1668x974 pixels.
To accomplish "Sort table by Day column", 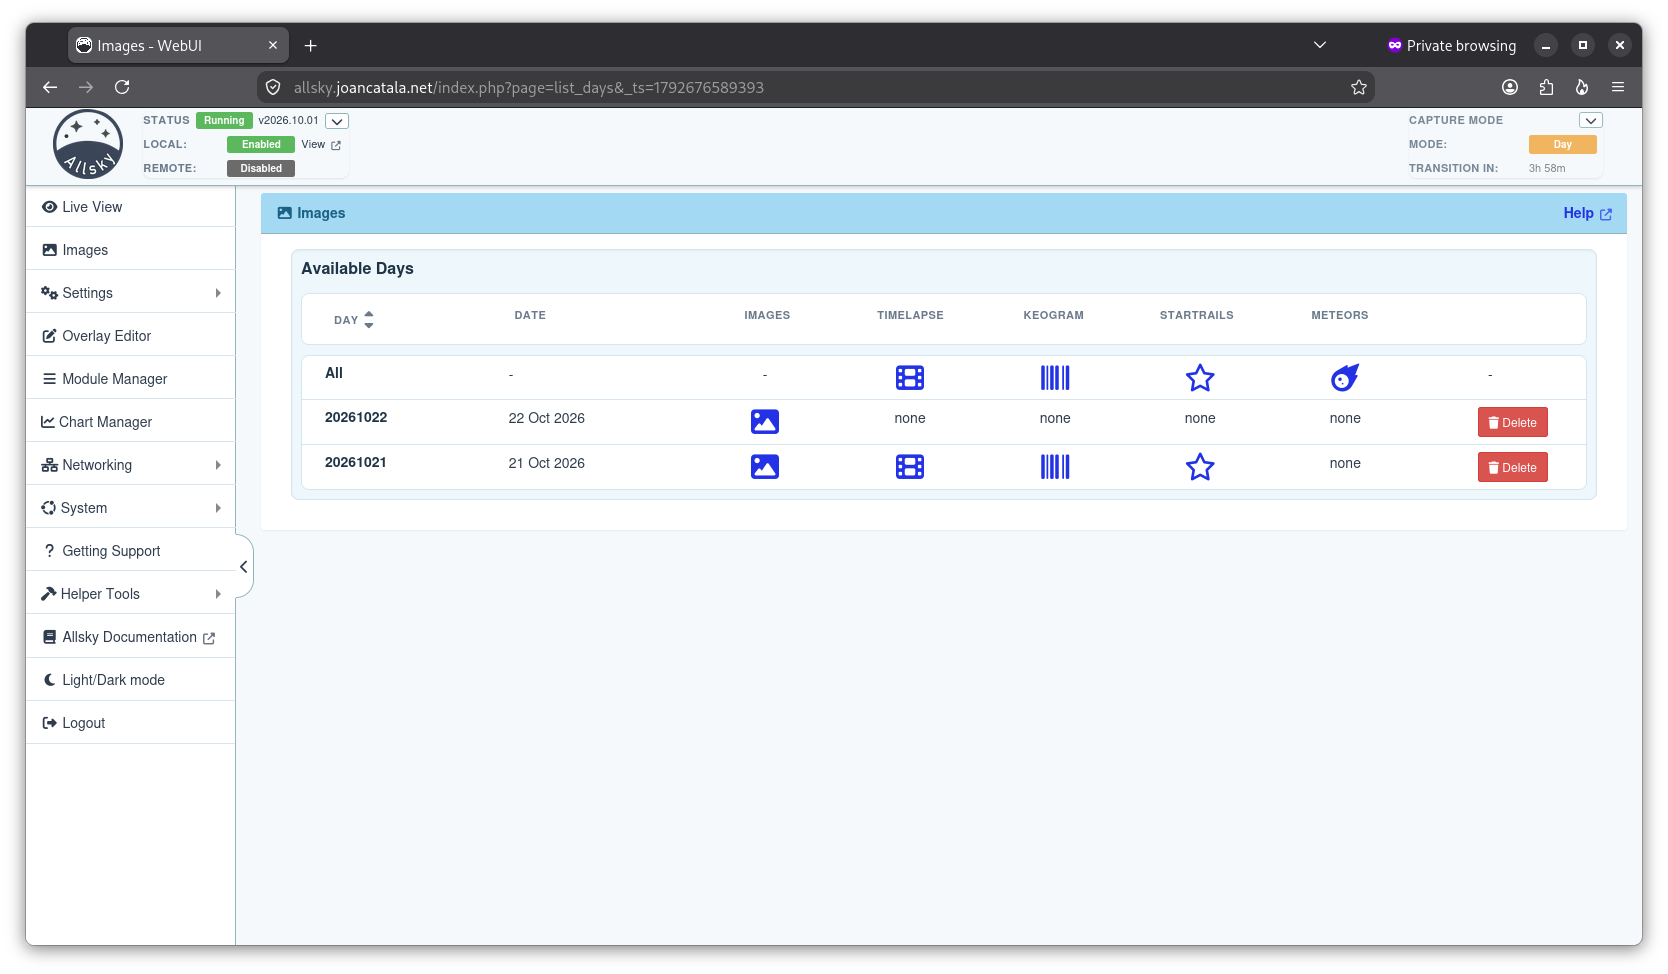I will pyautogui.click(x=354, y=320).
